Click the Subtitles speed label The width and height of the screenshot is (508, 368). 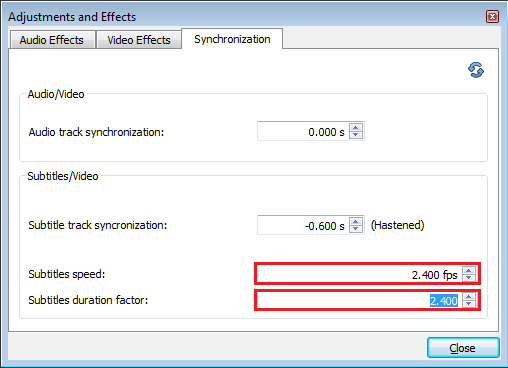point(67,274)
